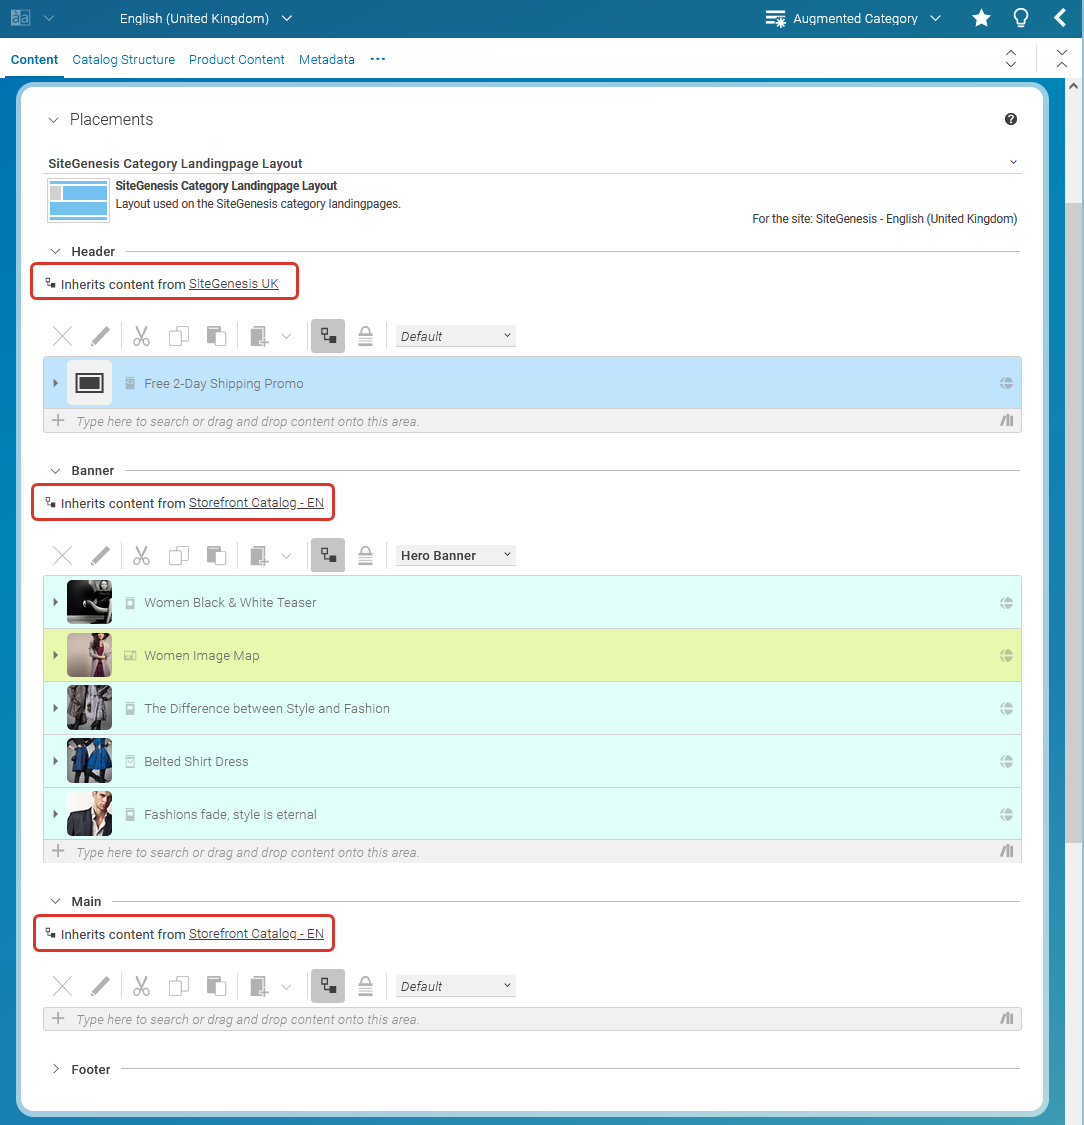The height and width of the screenshot is (1125, 1084).
Task: Select the pencil Edit icon in the Header toolbar
Action: (100, 335)
